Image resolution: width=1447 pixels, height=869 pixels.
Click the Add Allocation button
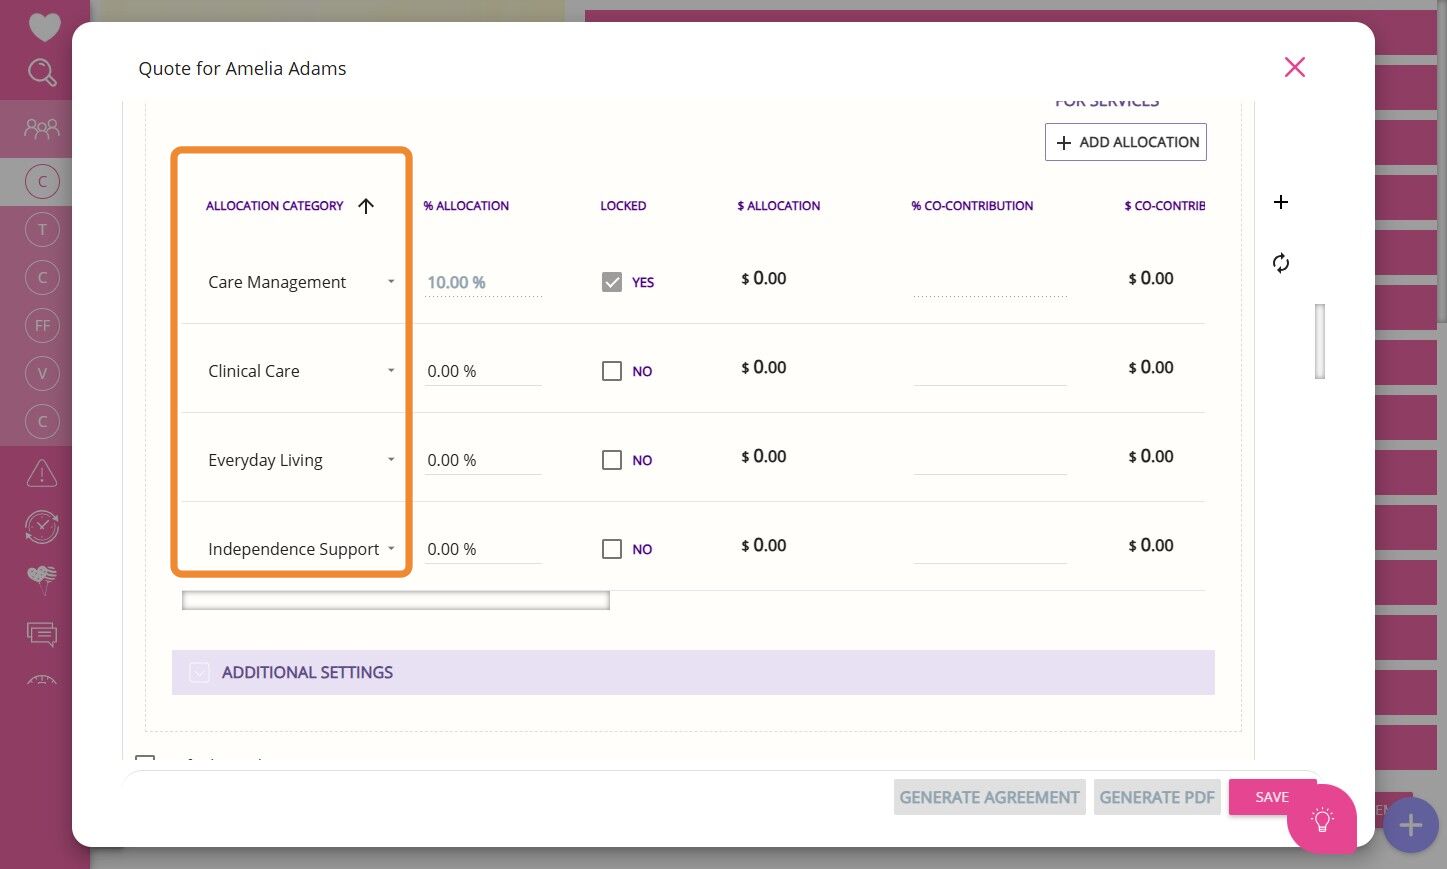click(x=1126, y=142)
